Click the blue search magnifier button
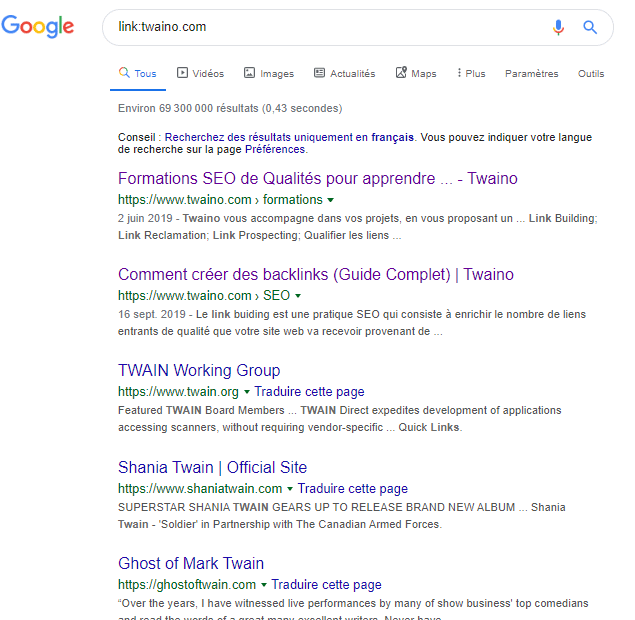635x620 pixels. (x=590, y=27)
